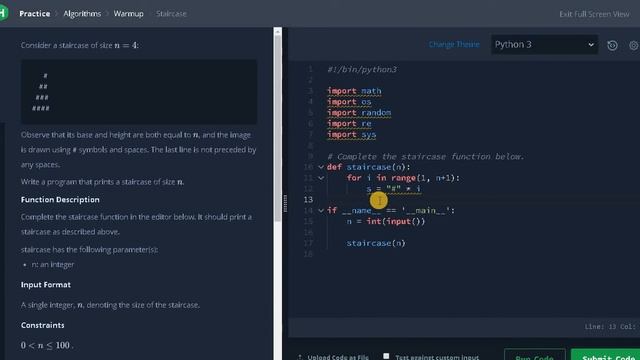Click the line 'import os'
Viewport: 640px width, 360px height.
click(x=349, y=102)
